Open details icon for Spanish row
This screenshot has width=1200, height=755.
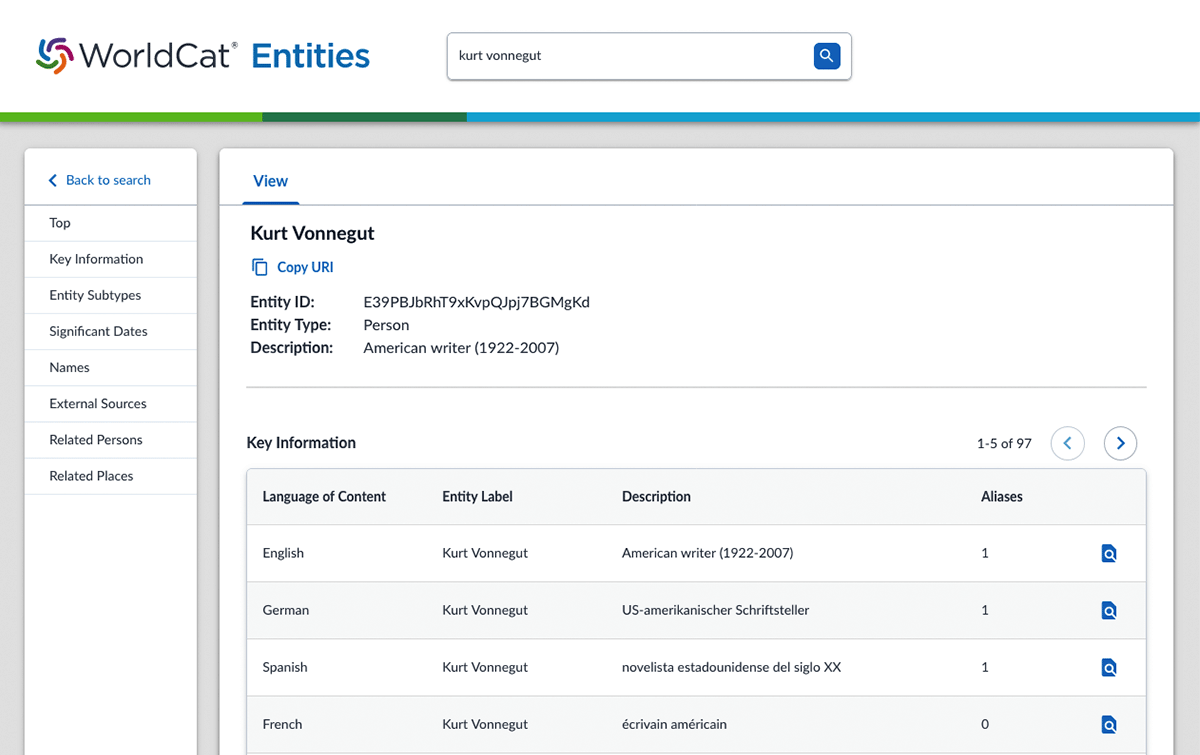pos(1108,668)
